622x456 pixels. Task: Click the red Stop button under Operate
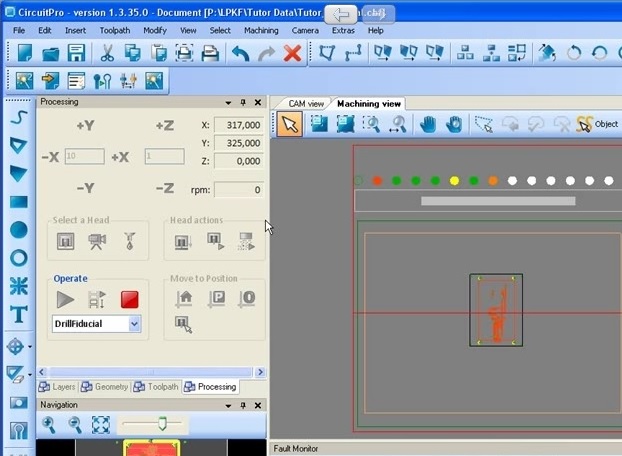pos(129,298)
